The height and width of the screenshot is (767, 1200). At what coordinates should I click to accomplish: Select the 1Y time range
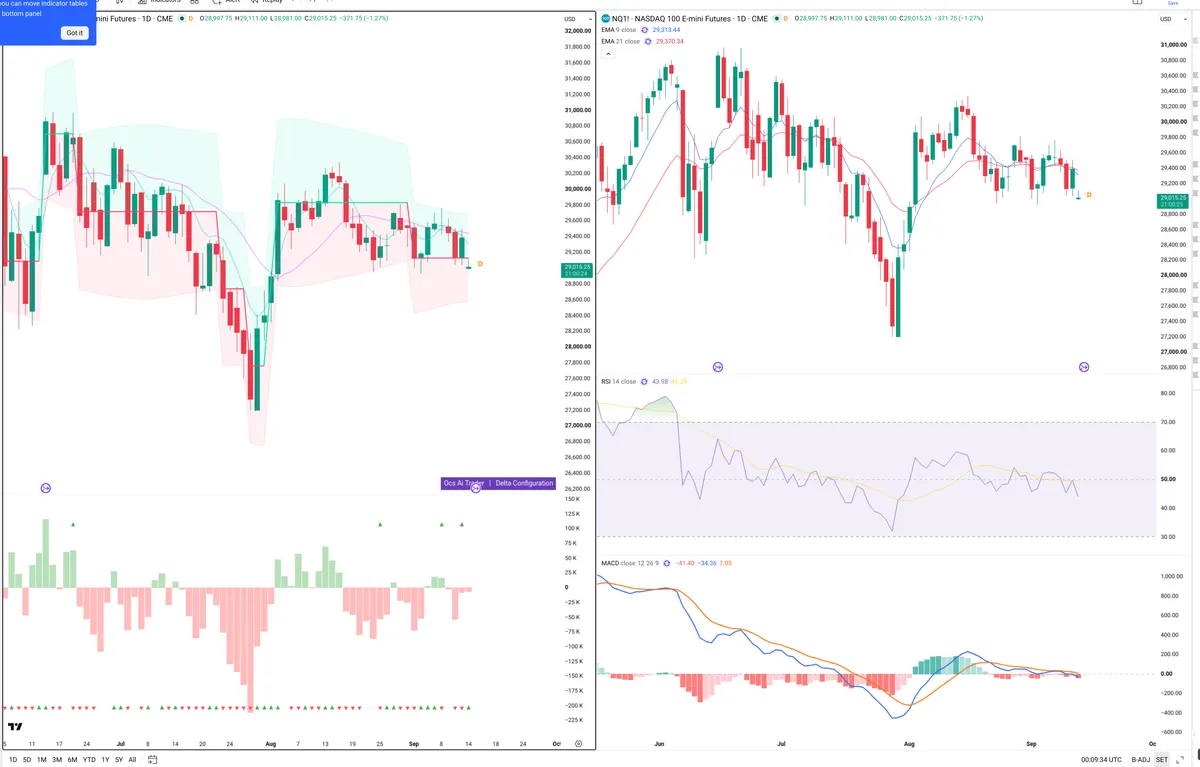(x=105, y=759)
